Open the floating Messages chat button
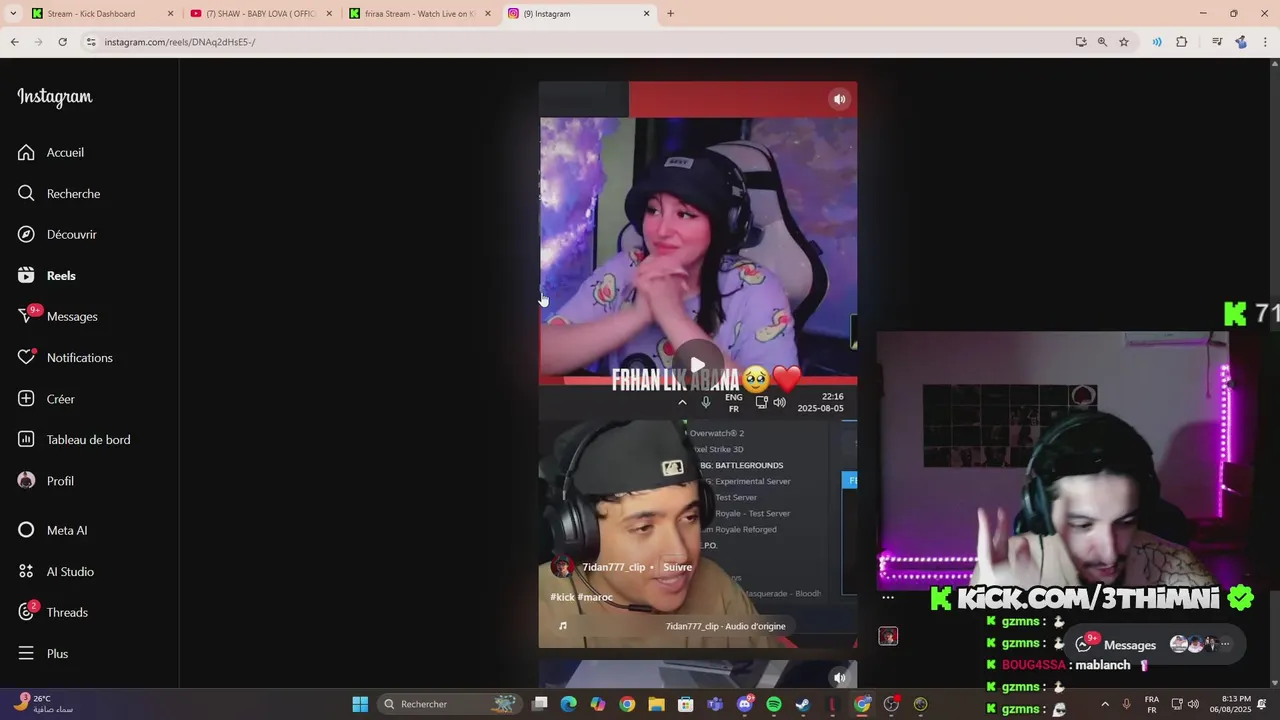1280x720 pixels. tap(1153, 645)
